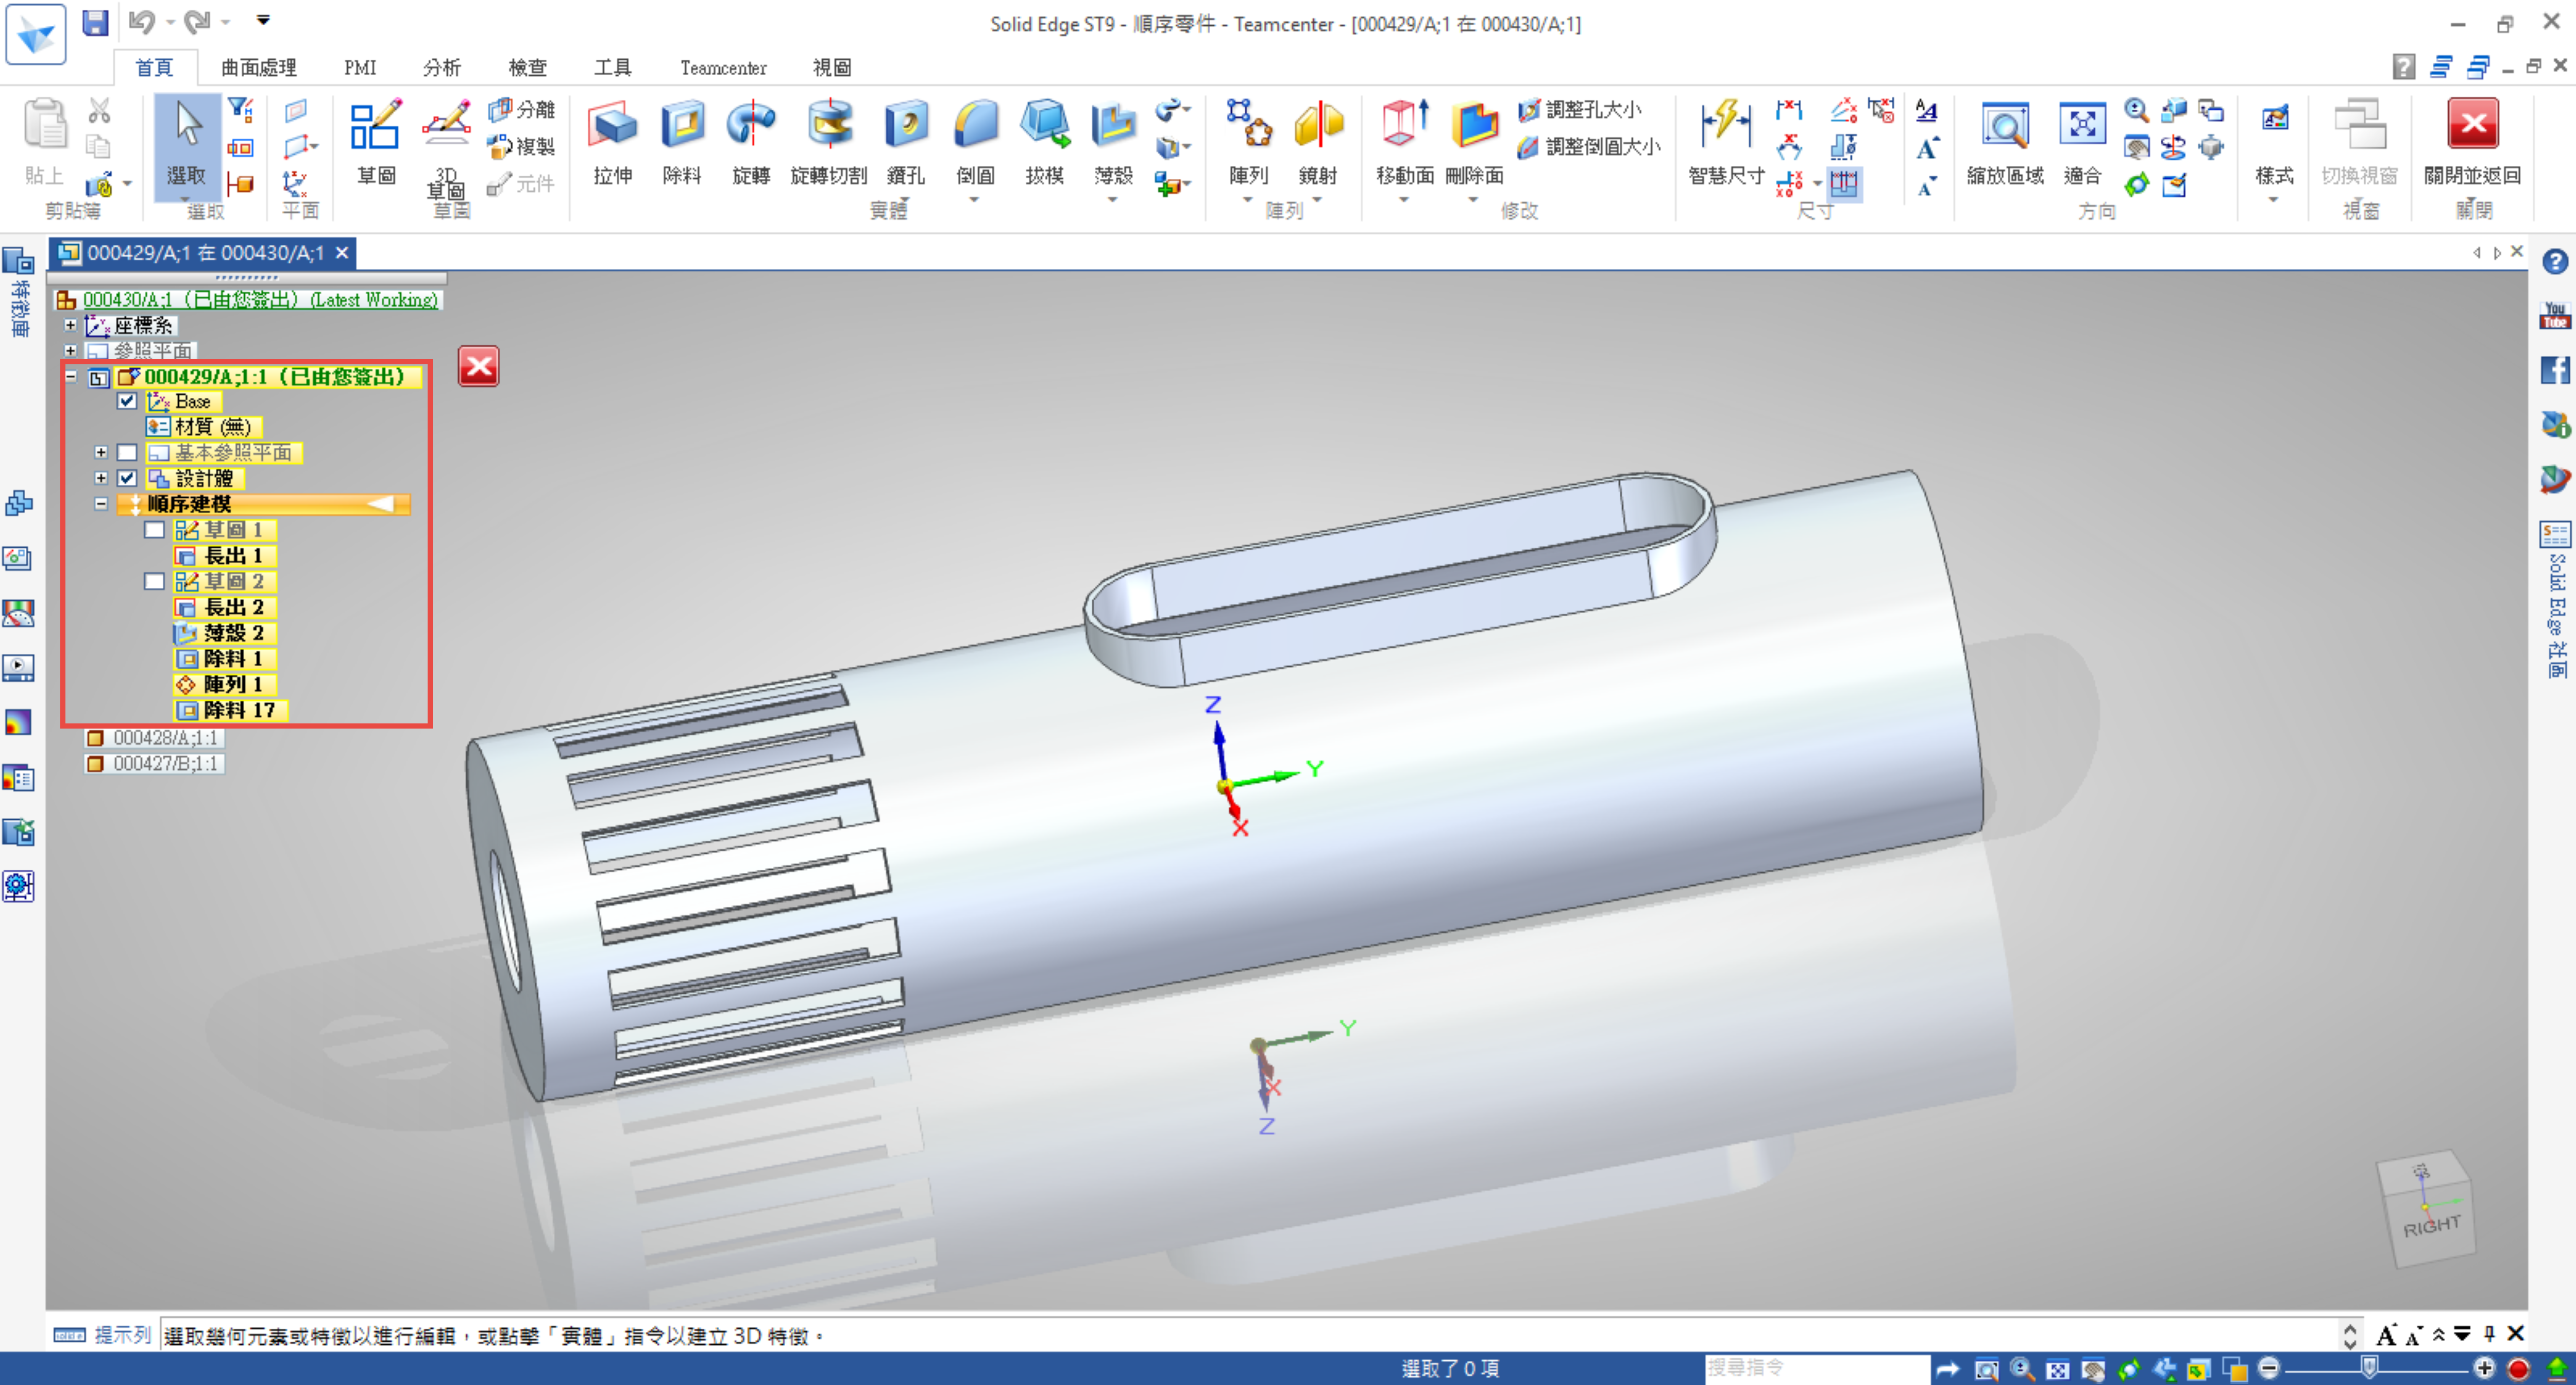
Task: Click the save icon in quick access
Action: point(95,22)
